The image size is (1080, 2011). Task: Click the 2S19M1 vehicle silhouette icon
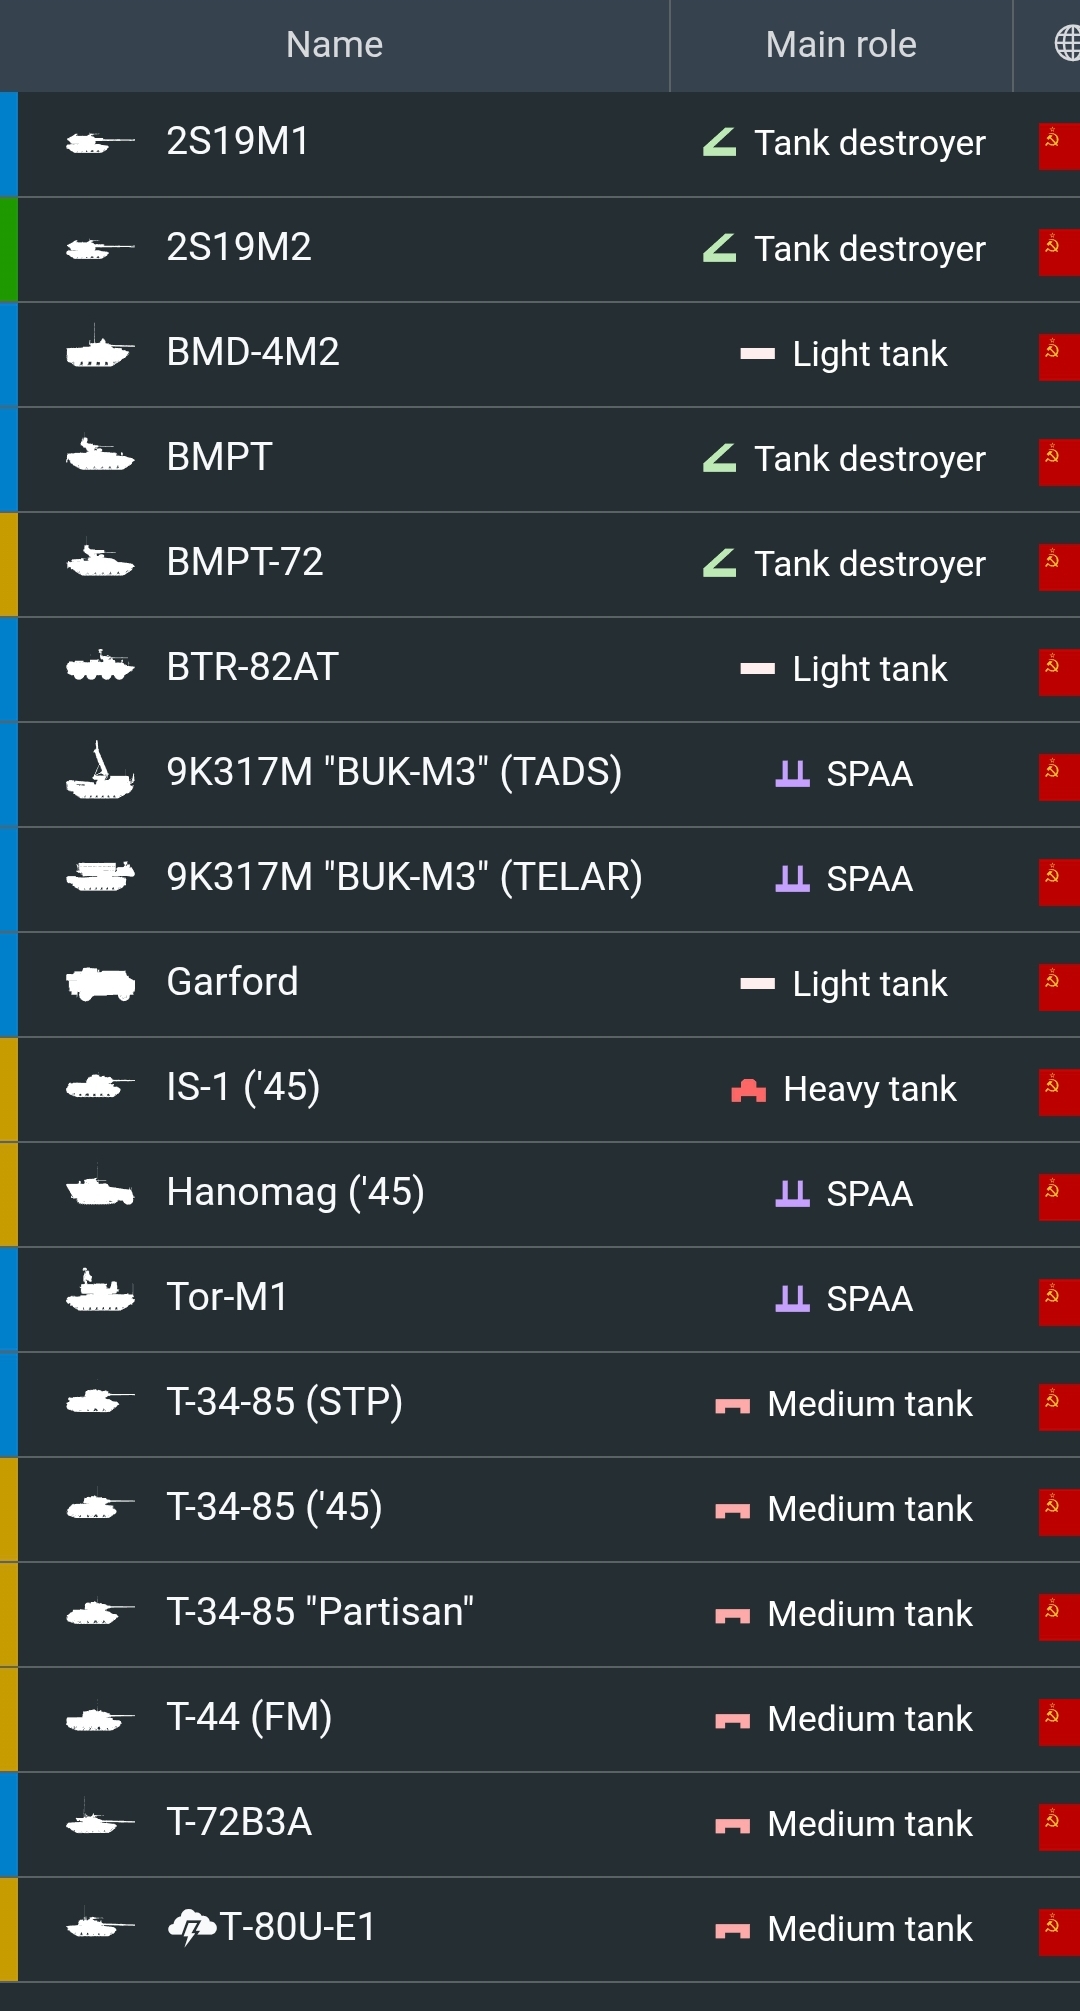pyautogui.click(x=99, y=143)
